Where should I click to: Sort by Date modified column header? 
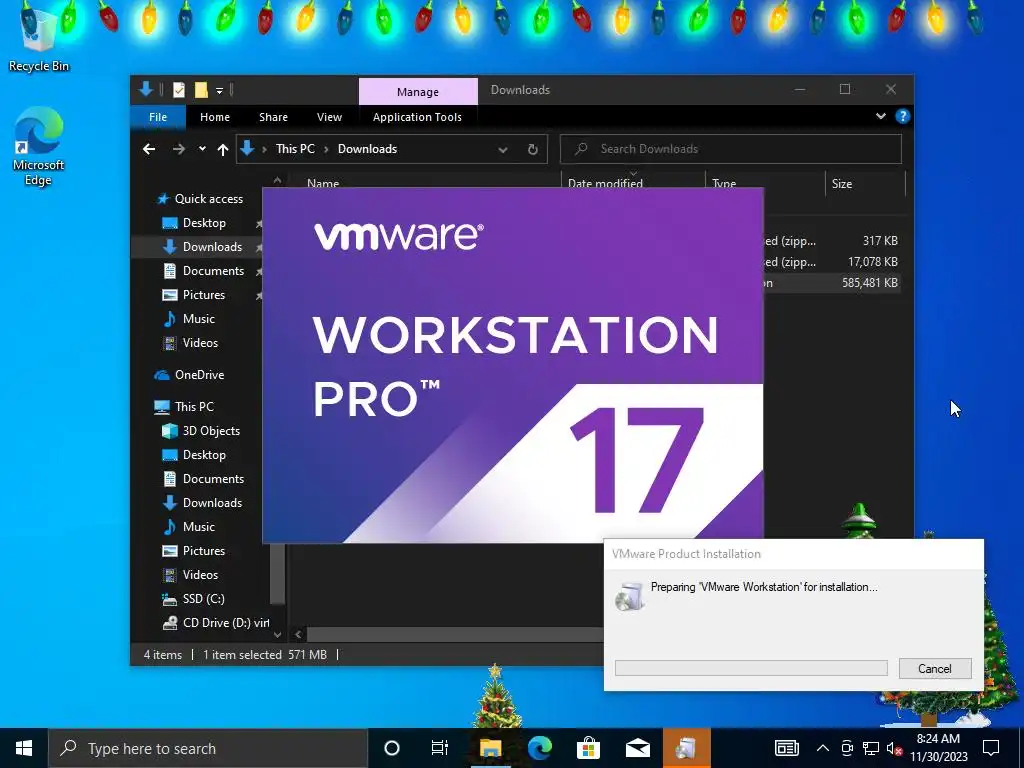click(x=605, y=182)
